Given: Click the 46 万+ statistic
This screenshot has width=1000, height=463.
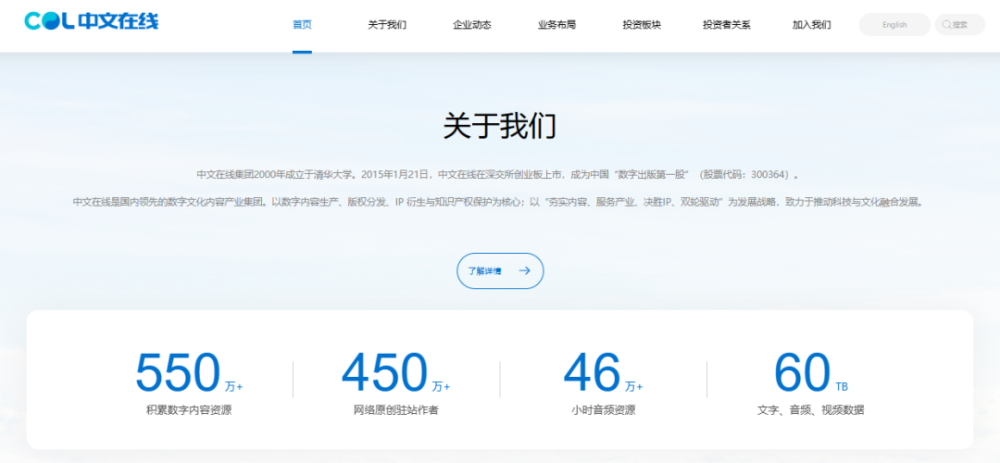Looking at the screenshot, I should 603,373.
